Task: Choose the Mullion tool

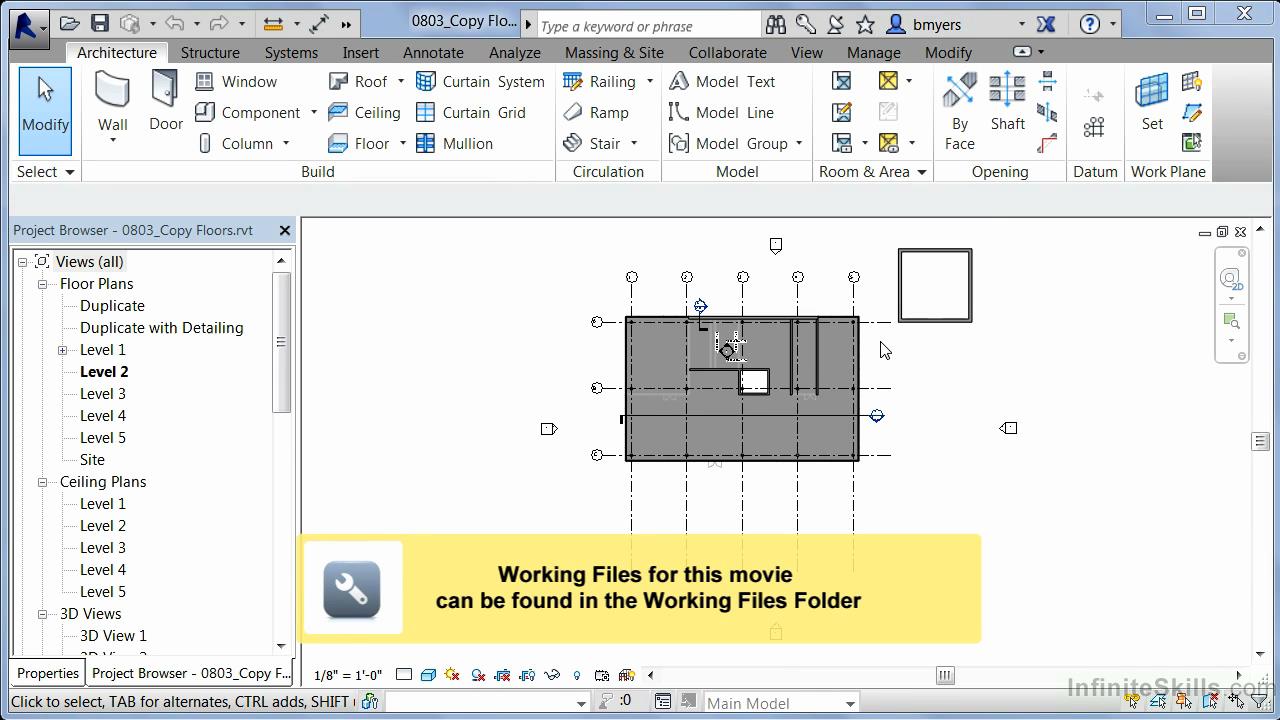Action: point(455,143)
